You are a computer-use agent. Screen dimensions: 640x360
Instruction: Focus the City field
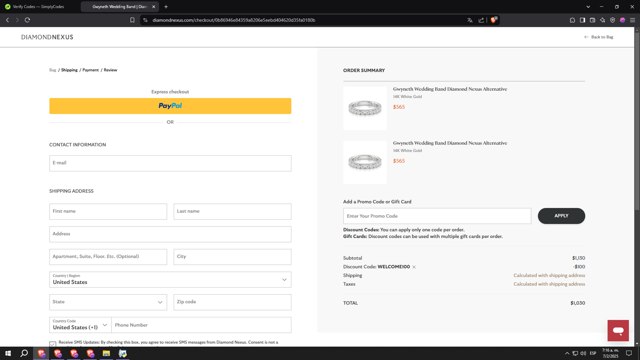coord(232,257)
